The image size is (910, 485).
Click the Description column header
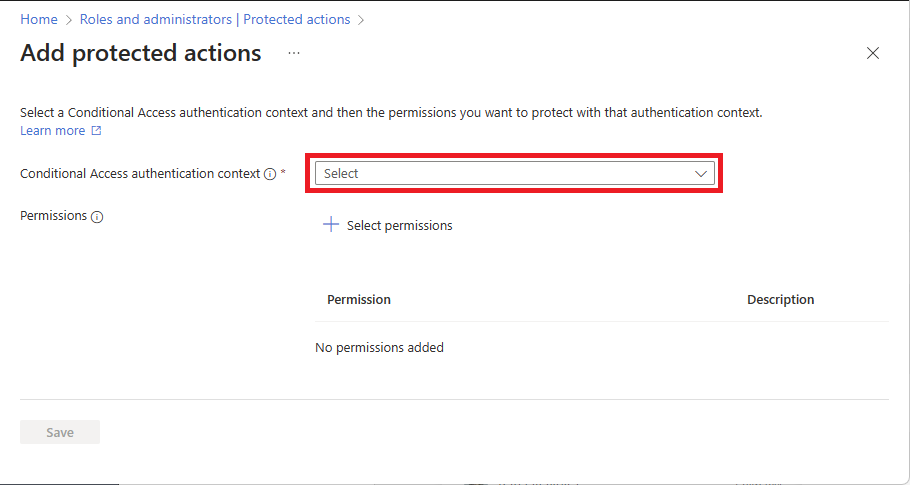pyautogui.click(x=780, y=300)
